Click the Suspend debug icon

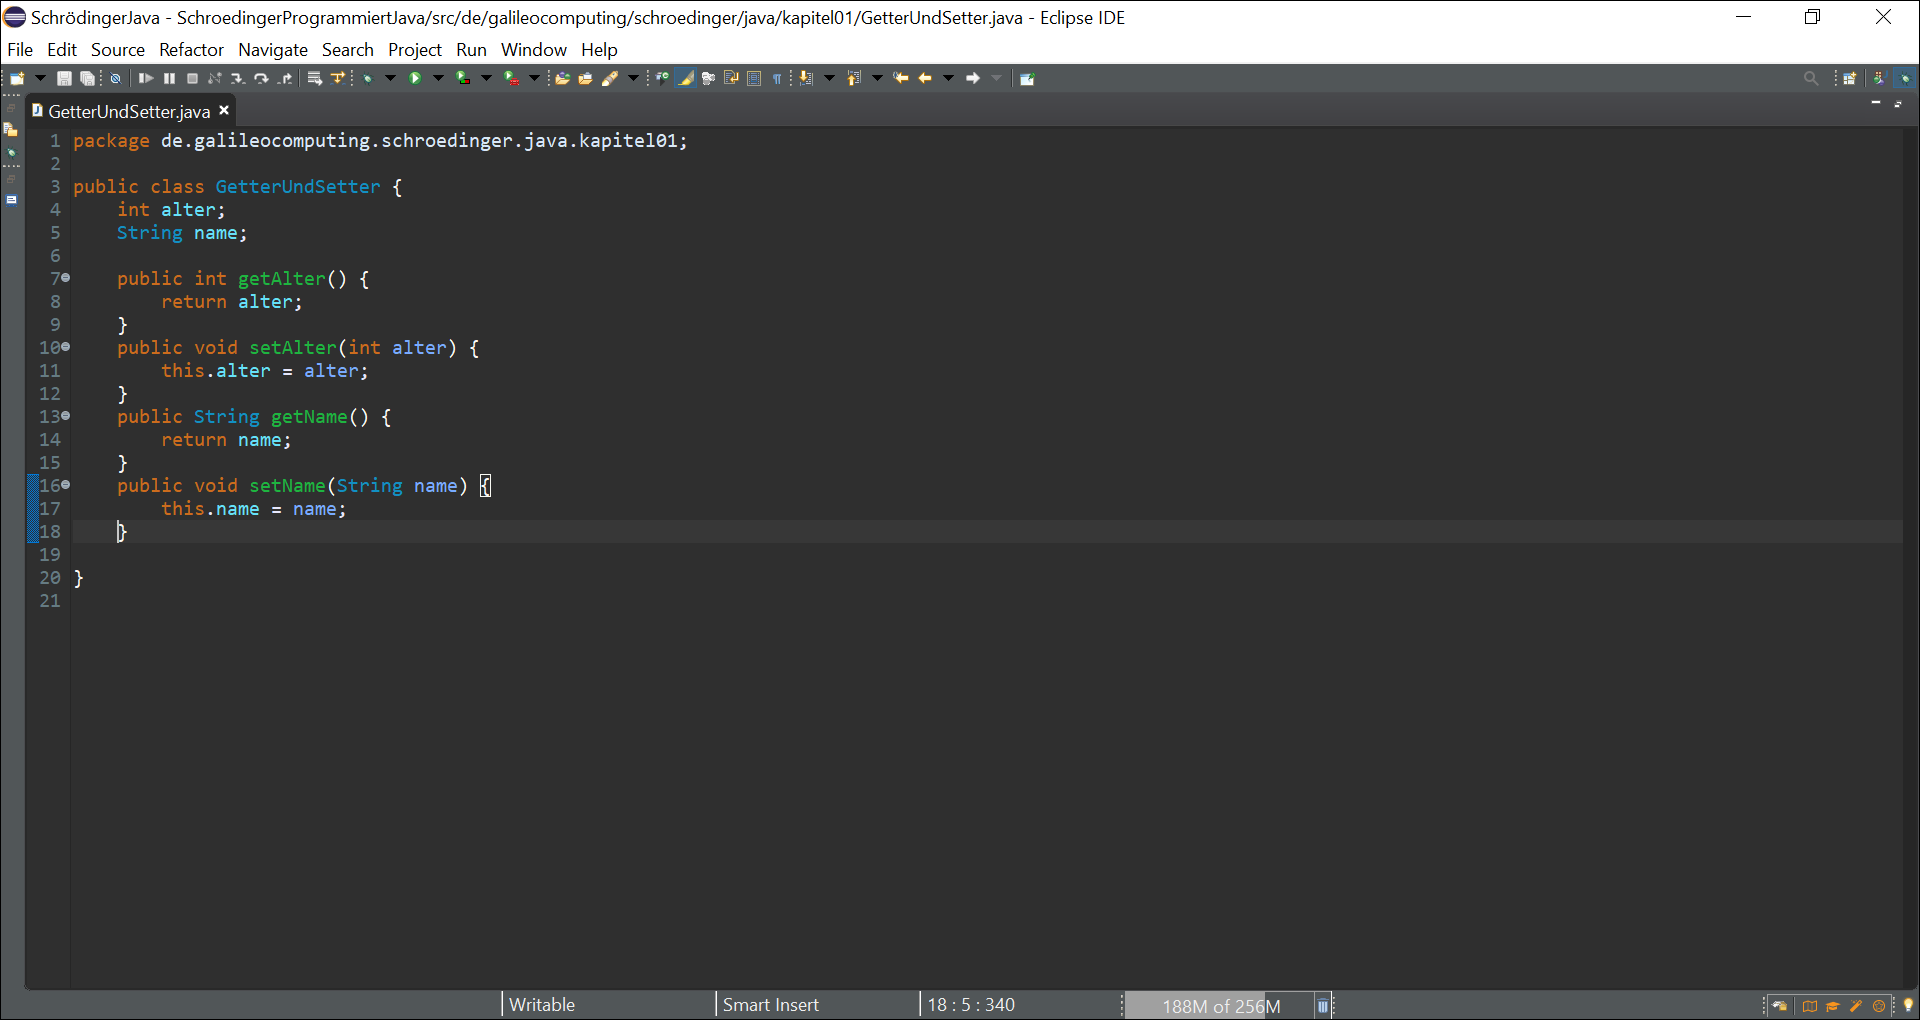pyautogui.click(x=169, y=78)
